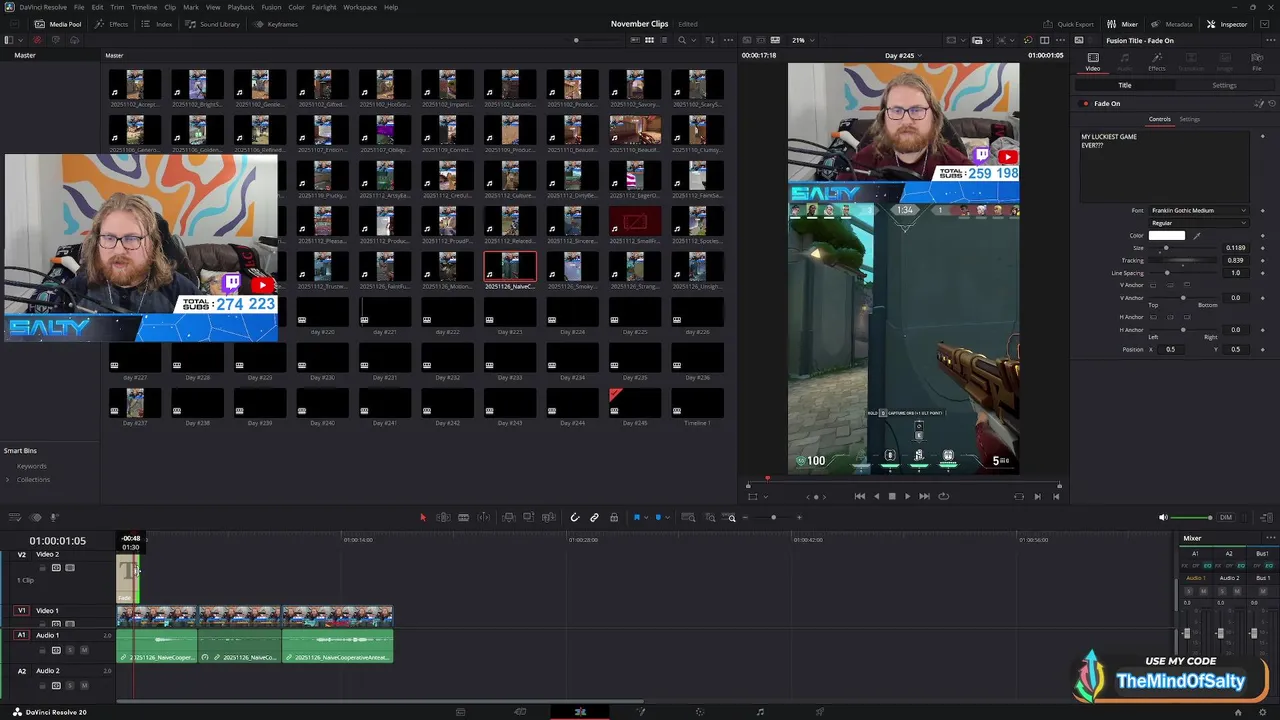Screen dimensions: 1280x720
Task: Pick text color with the eyedropper
Action: (x=1197, y=236)
